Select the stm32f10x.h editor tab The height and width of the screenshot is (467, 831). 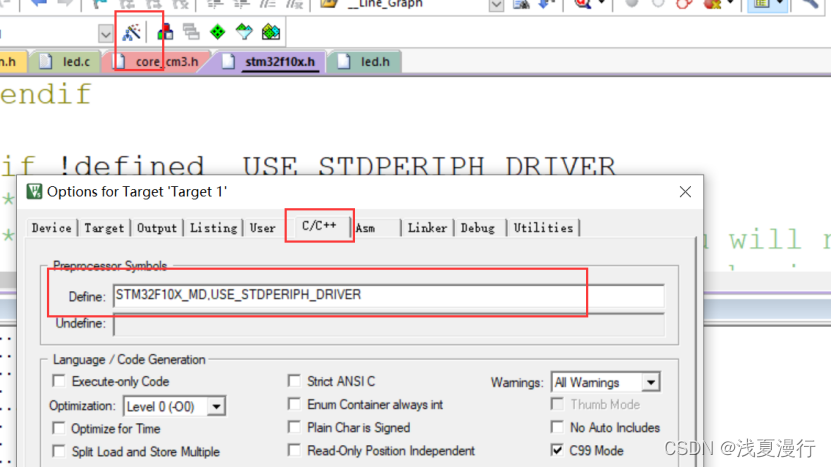coord(271,62)
